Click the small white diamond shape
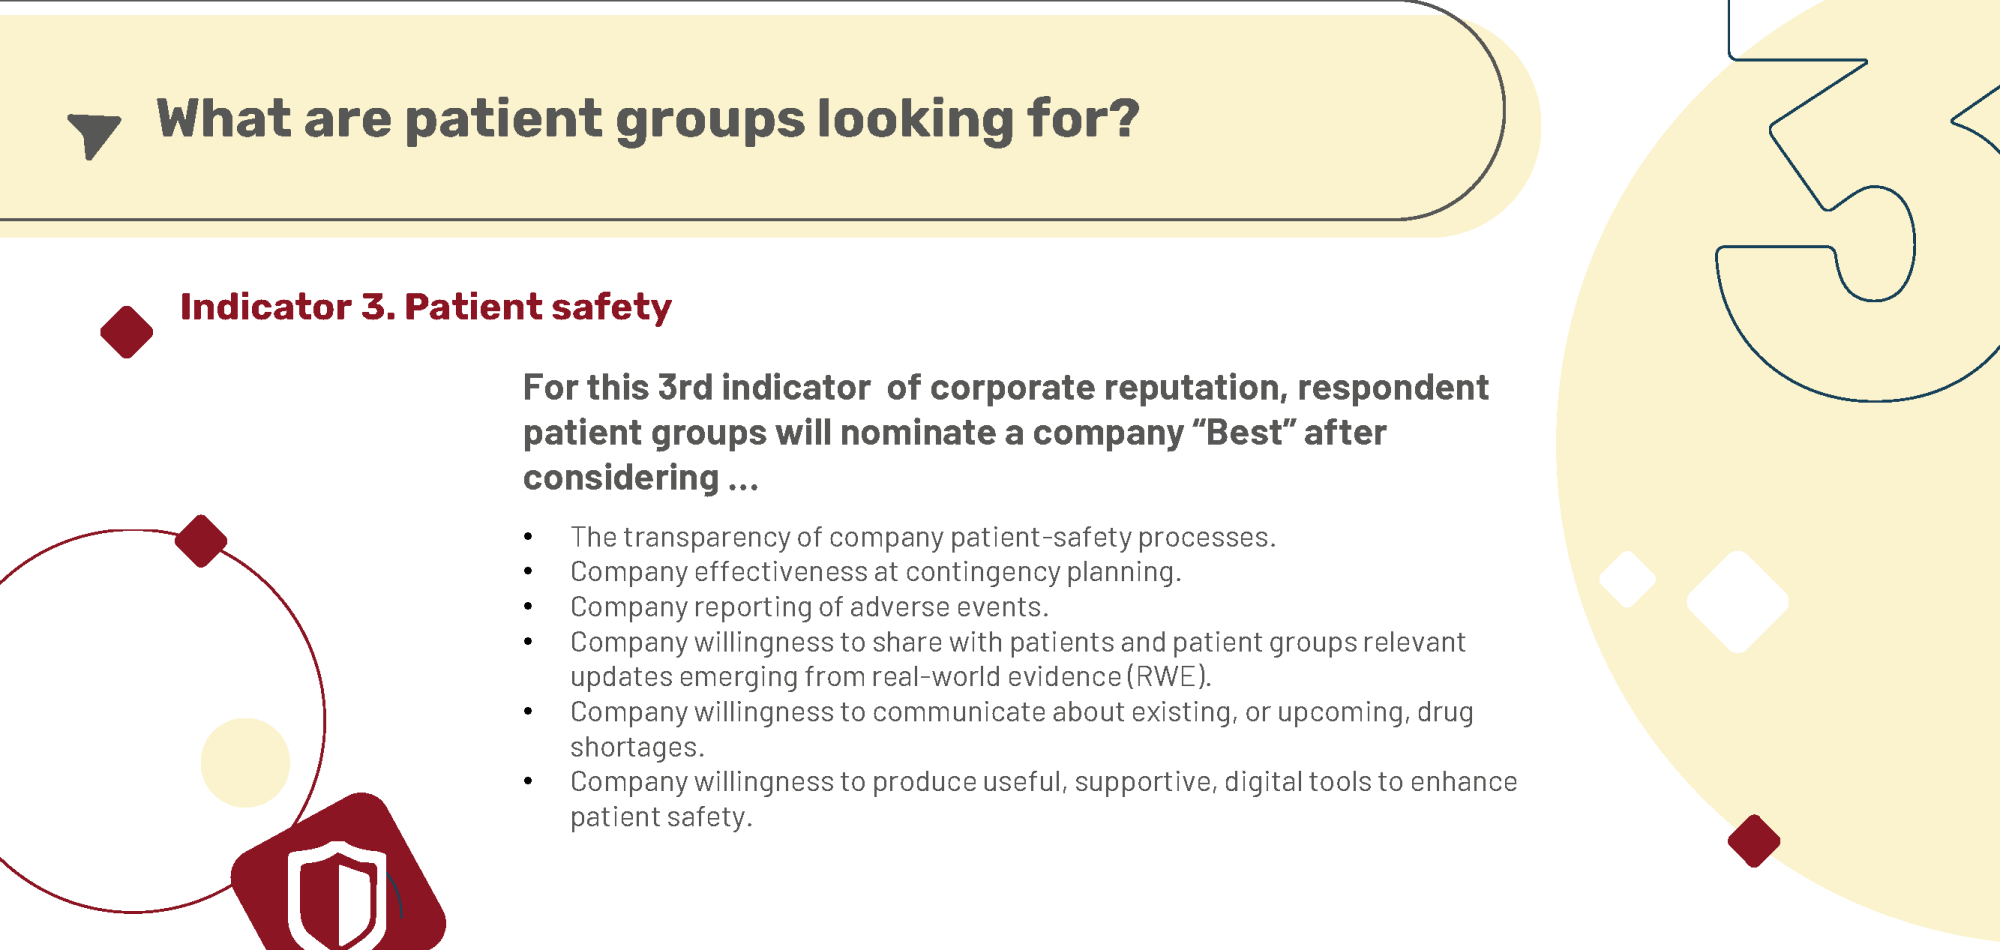Viewport: 2000px width, 950px height. (x=1628, y=579)
